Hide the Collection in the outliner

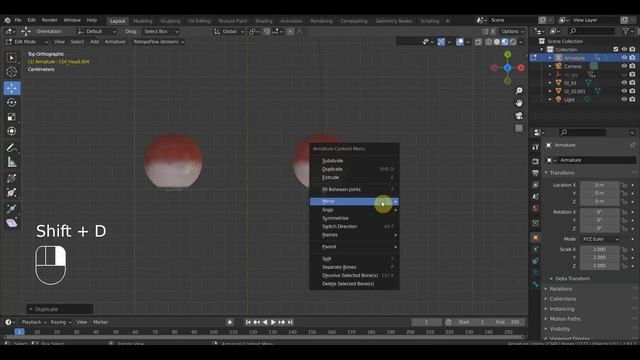[x=624, y=49]
